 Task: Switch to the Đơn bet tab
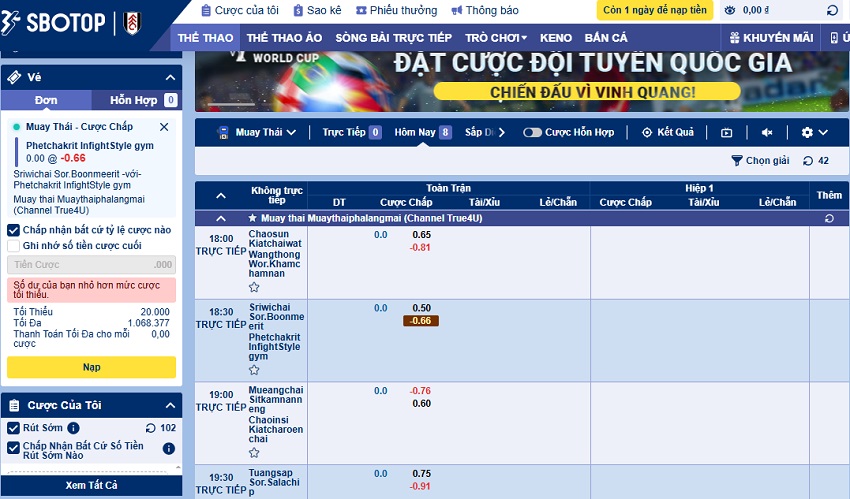pos(46,100)
